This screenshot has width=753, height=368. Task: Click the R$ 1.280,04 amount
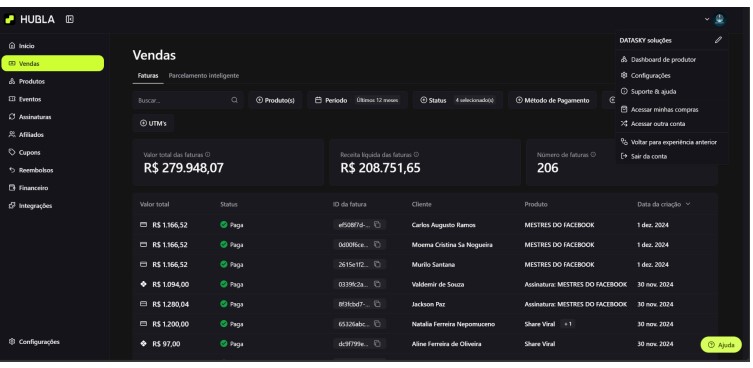pos(170,304)
